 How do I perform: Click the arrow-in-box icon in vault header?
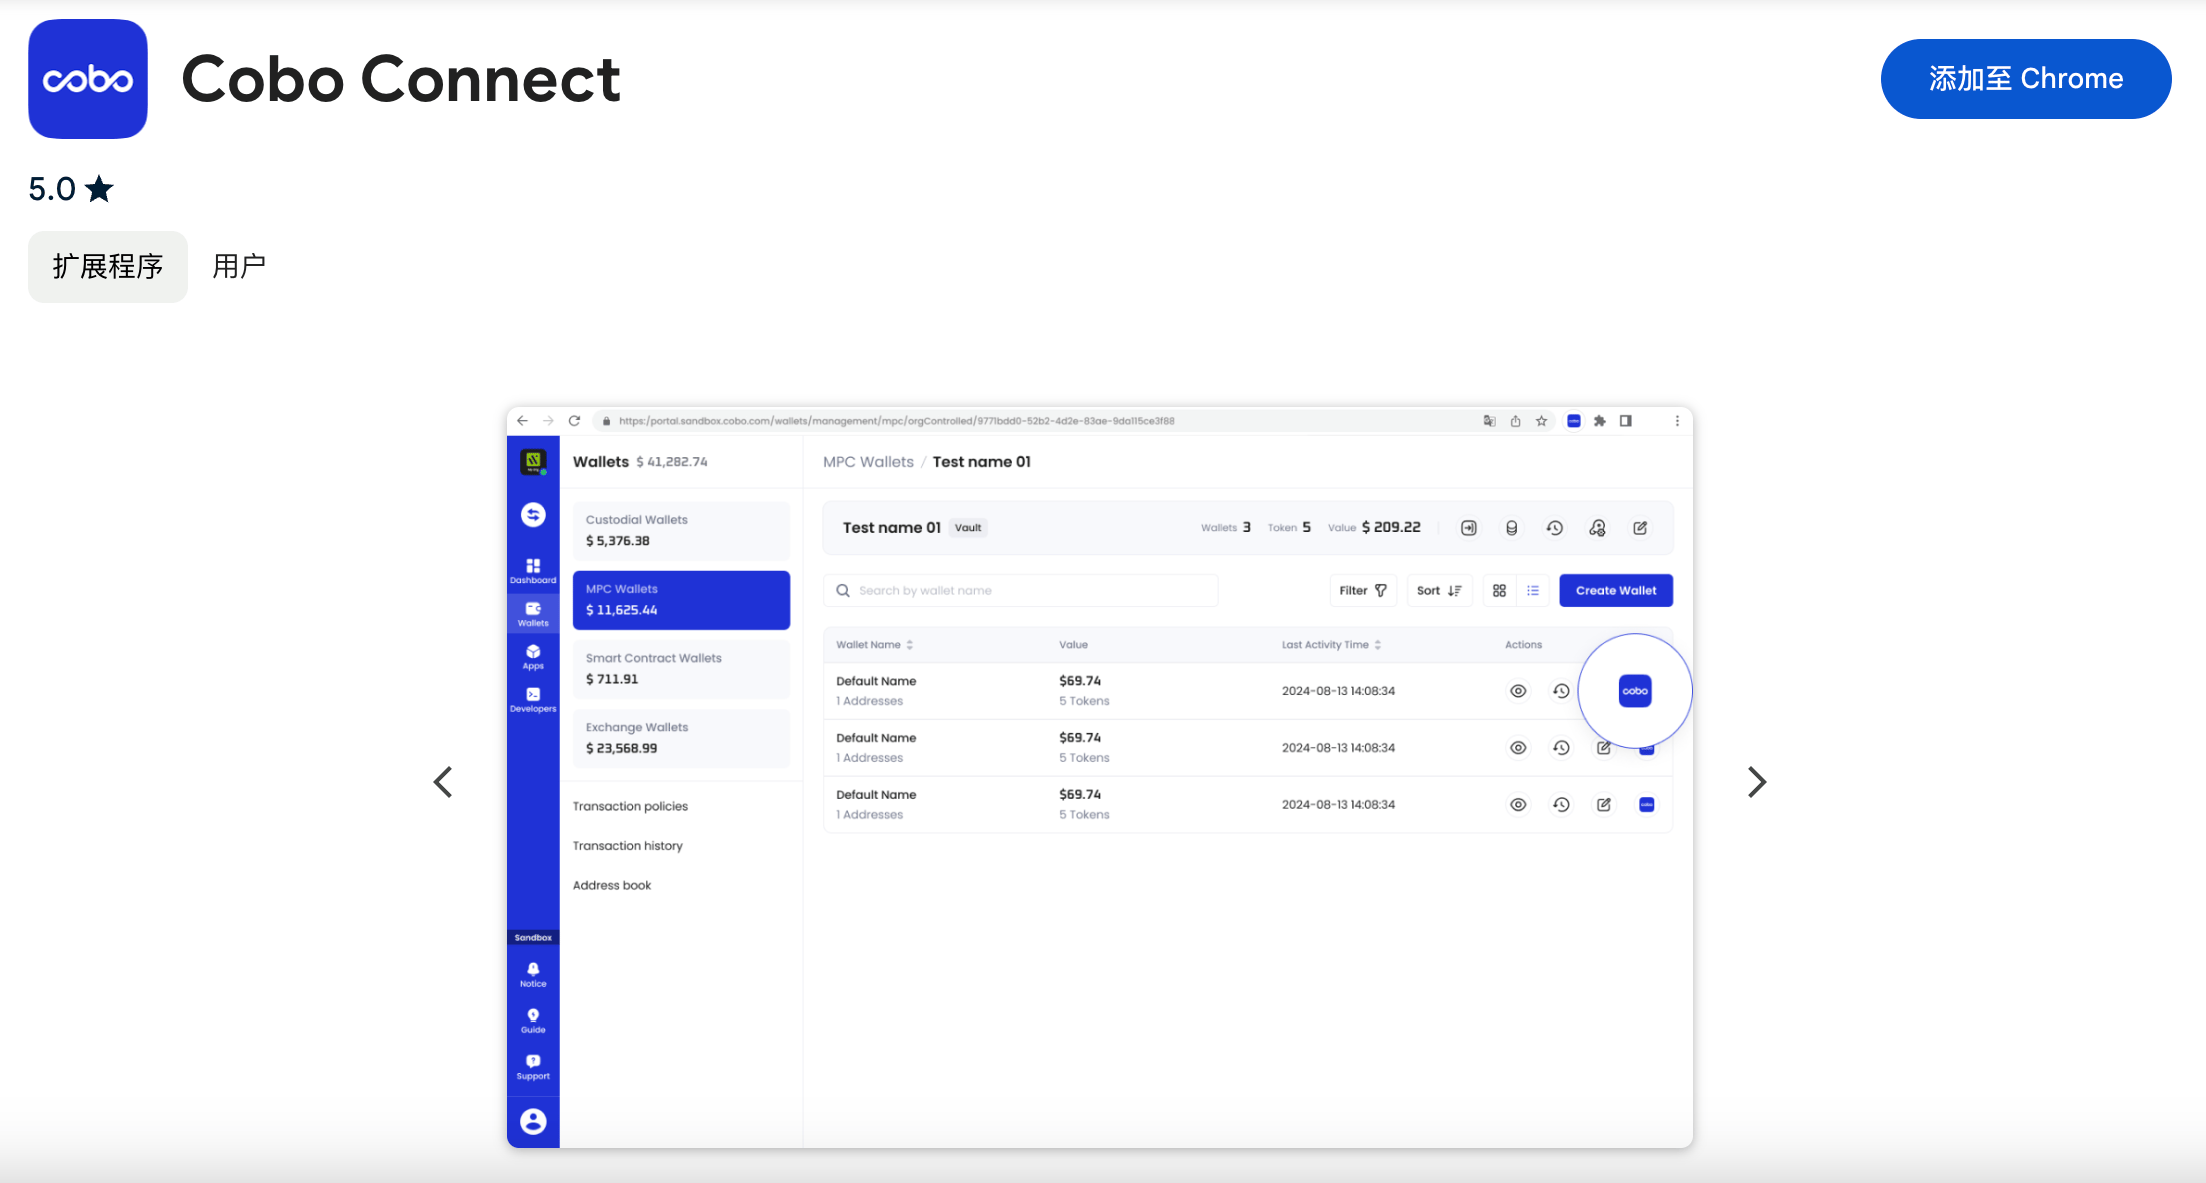point(1469,528)
